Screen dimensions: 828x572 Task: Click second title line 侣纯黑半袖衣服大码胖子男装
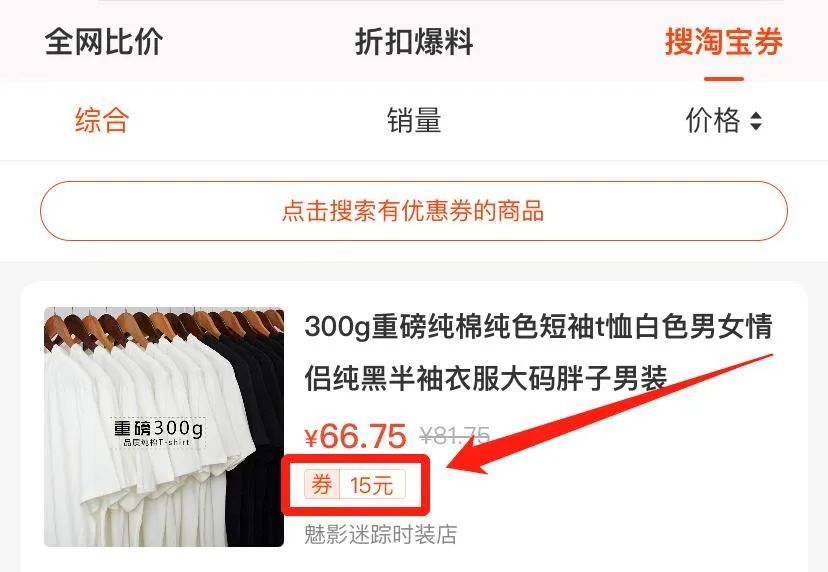click(x=486, y=378)
